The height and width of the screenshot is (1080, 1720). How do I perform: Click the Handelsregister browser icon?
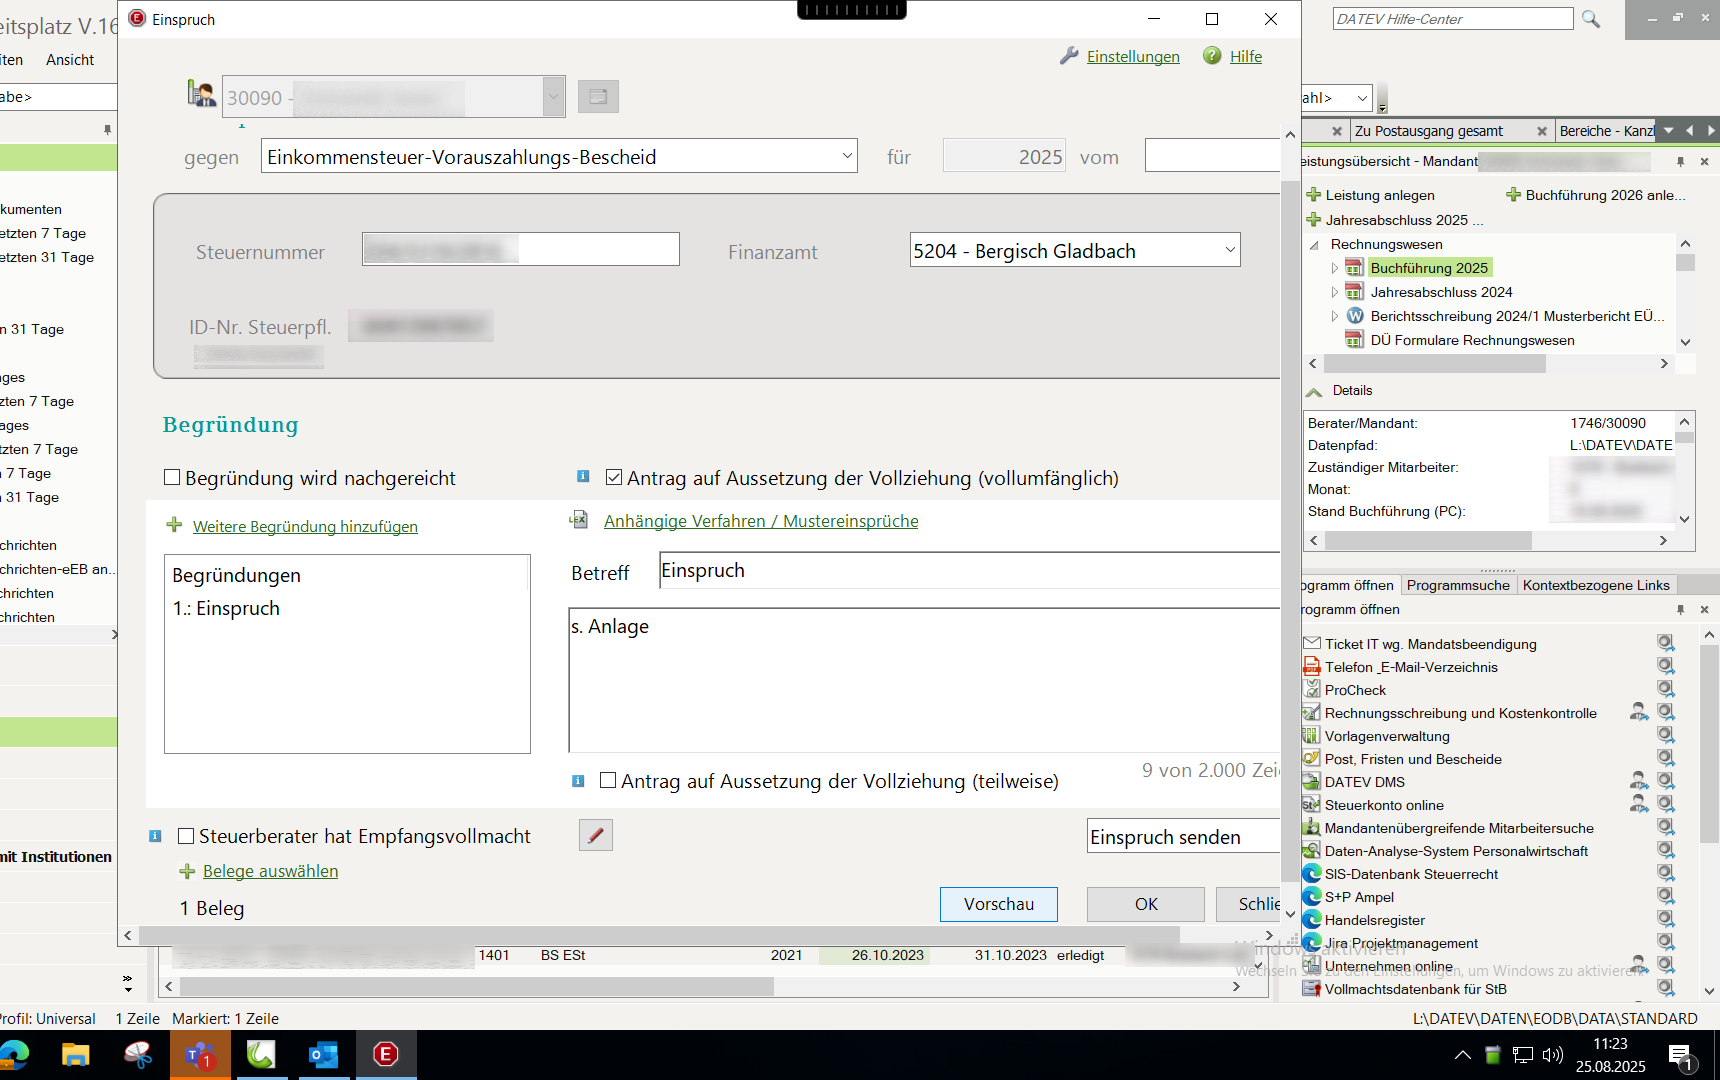(x=1312, y=920)
